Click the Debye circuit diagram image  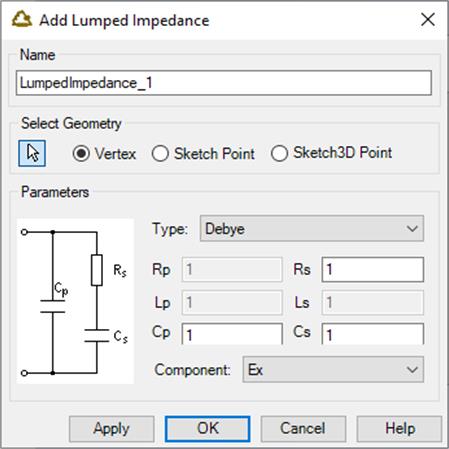75,301
